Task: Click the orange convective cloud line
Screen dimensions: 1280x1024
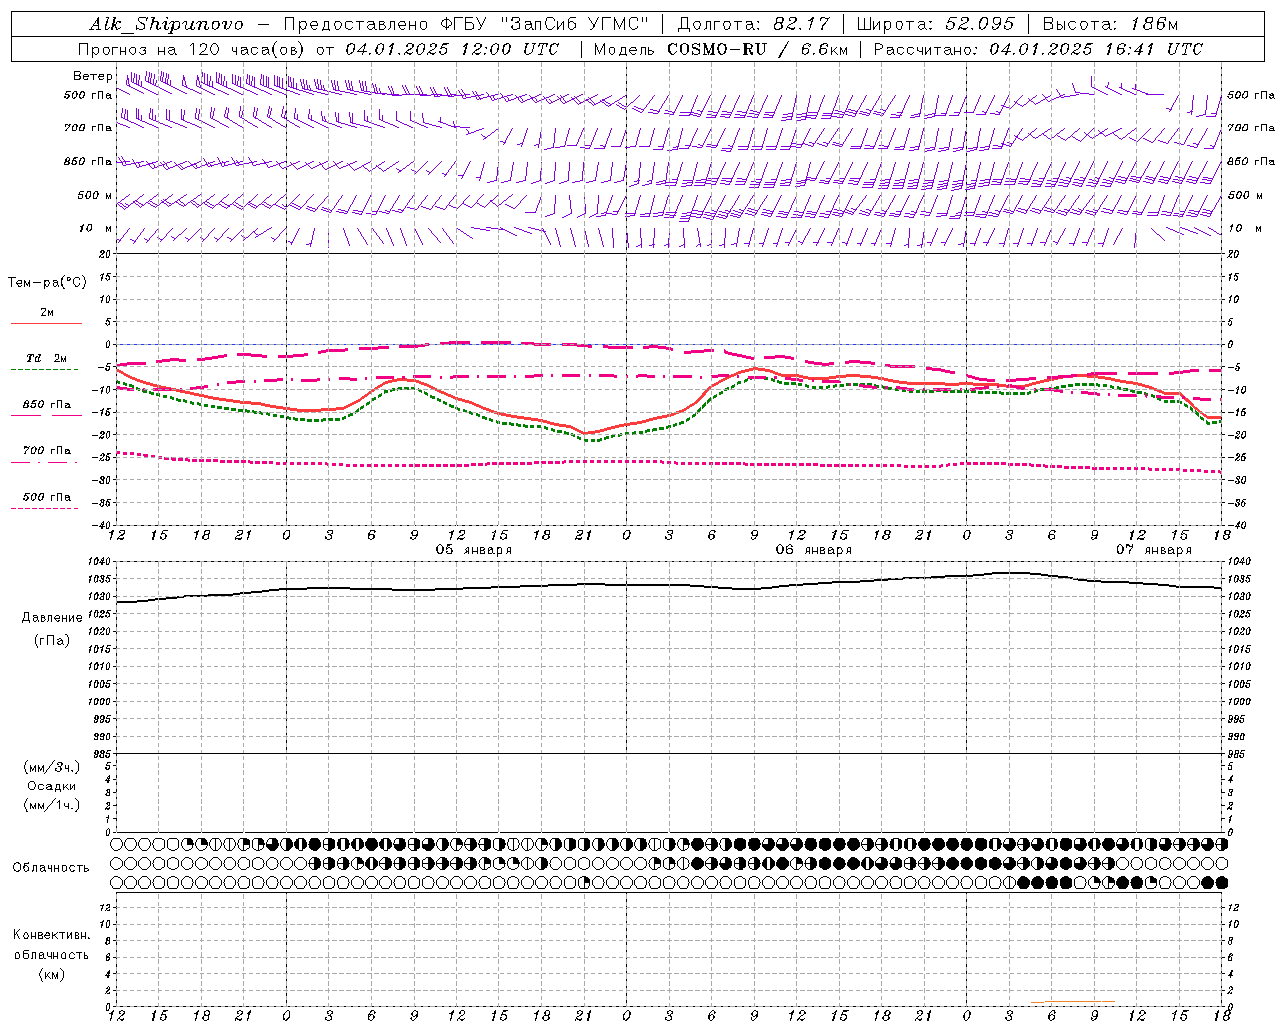Action: point(1072,1002)
